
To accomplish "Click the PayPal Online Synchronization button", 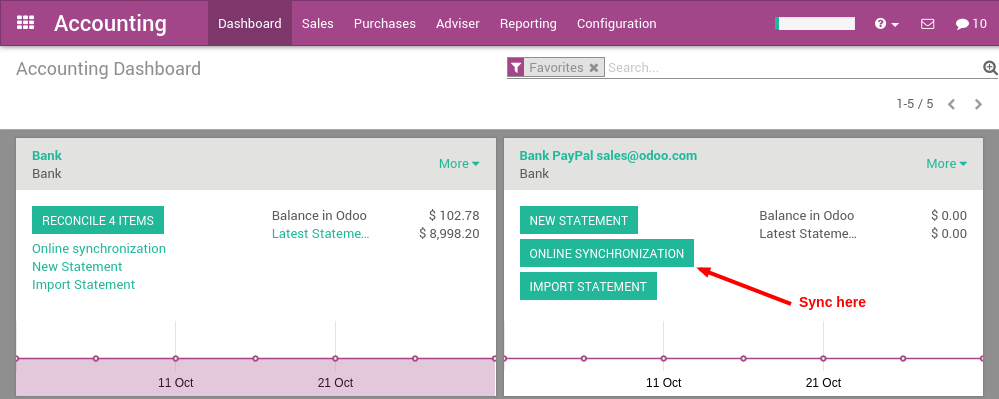I will (x=607, y=253).
